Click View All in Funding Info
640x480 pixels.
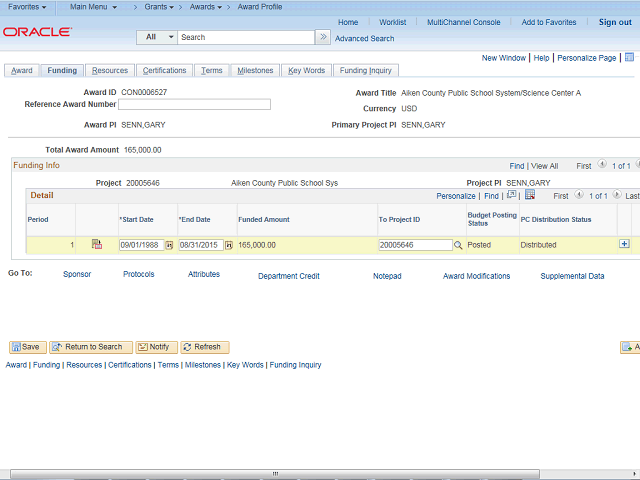pyautogui.click(x=544, y=166)
